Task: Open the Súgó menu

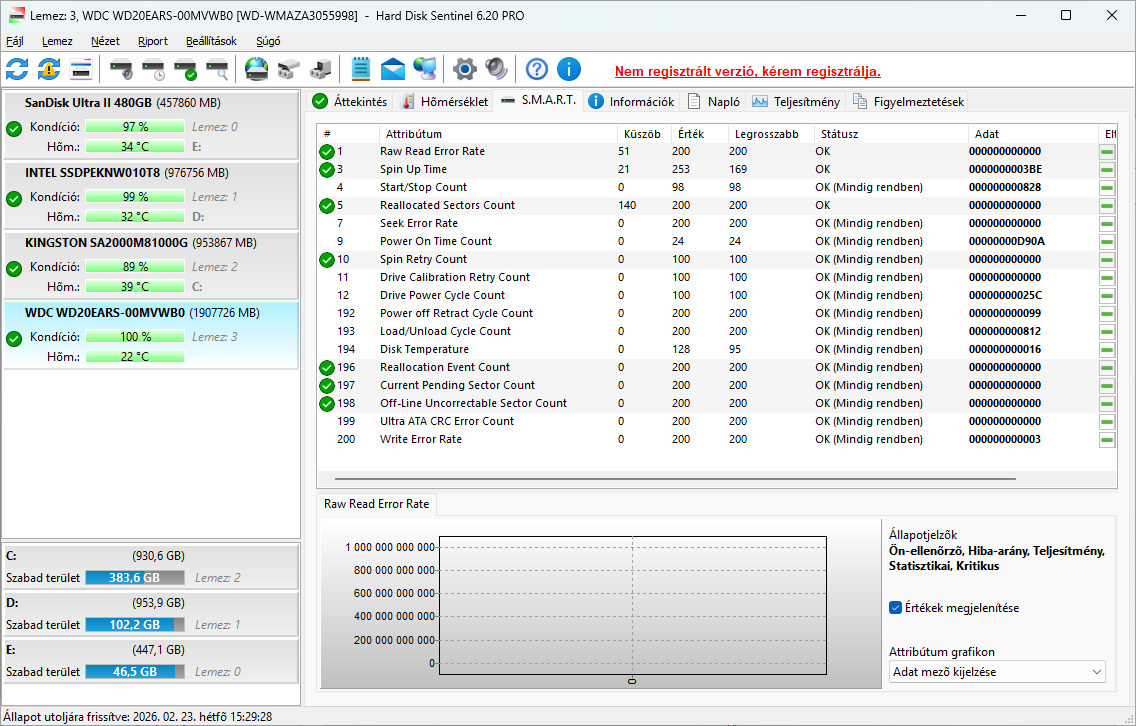Action: [268, 41]
